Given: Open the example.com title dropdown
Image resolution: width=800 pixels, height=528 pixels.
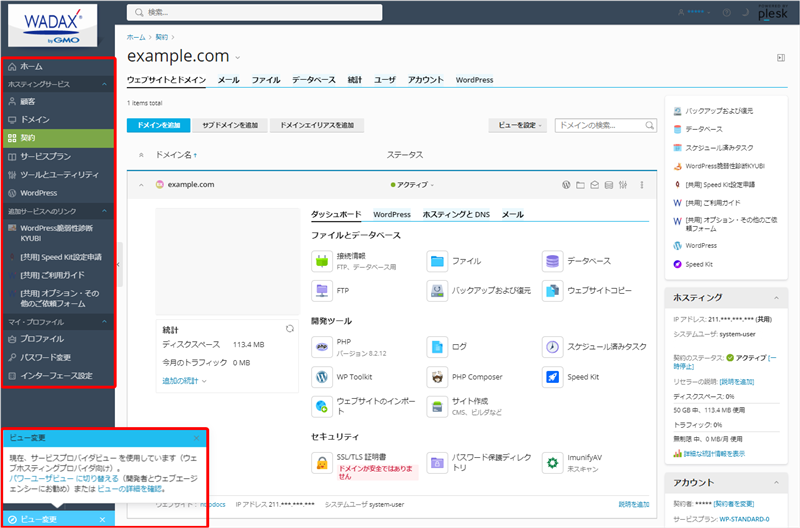Looking at the screenshot, I should tap(238, 58).
